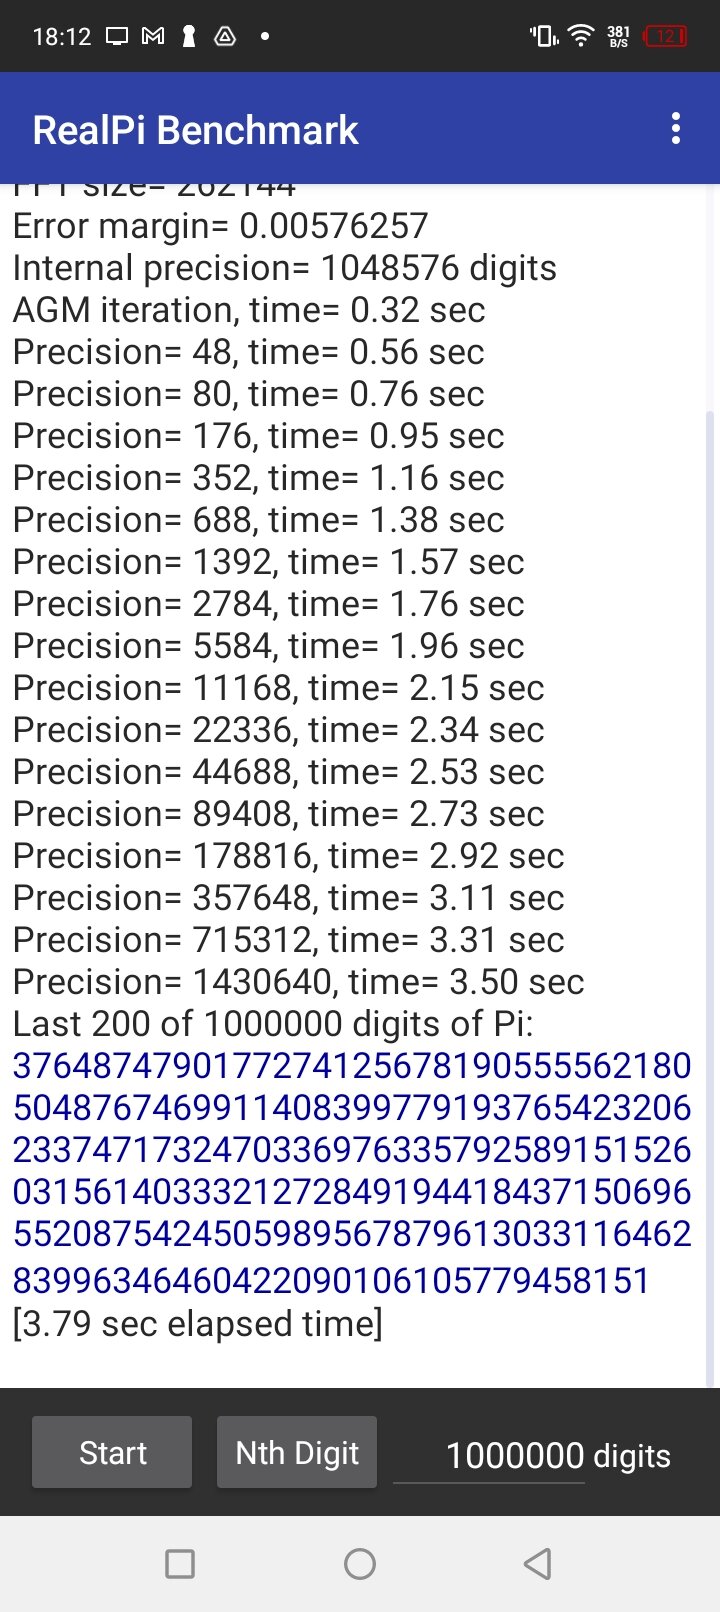Tap the Android back navigation icon
This screenshot has height=1612, width=720.
point(538,1563)
